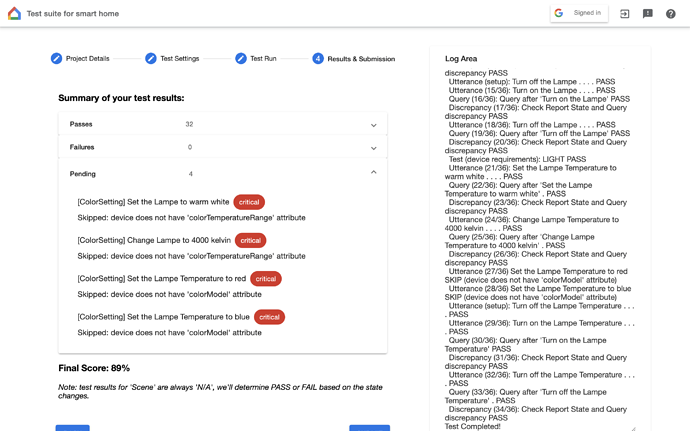Click the Test Settings step checkmark icon
The width and height of the screenshot is (690, 431).
click(x=151, y=58)
